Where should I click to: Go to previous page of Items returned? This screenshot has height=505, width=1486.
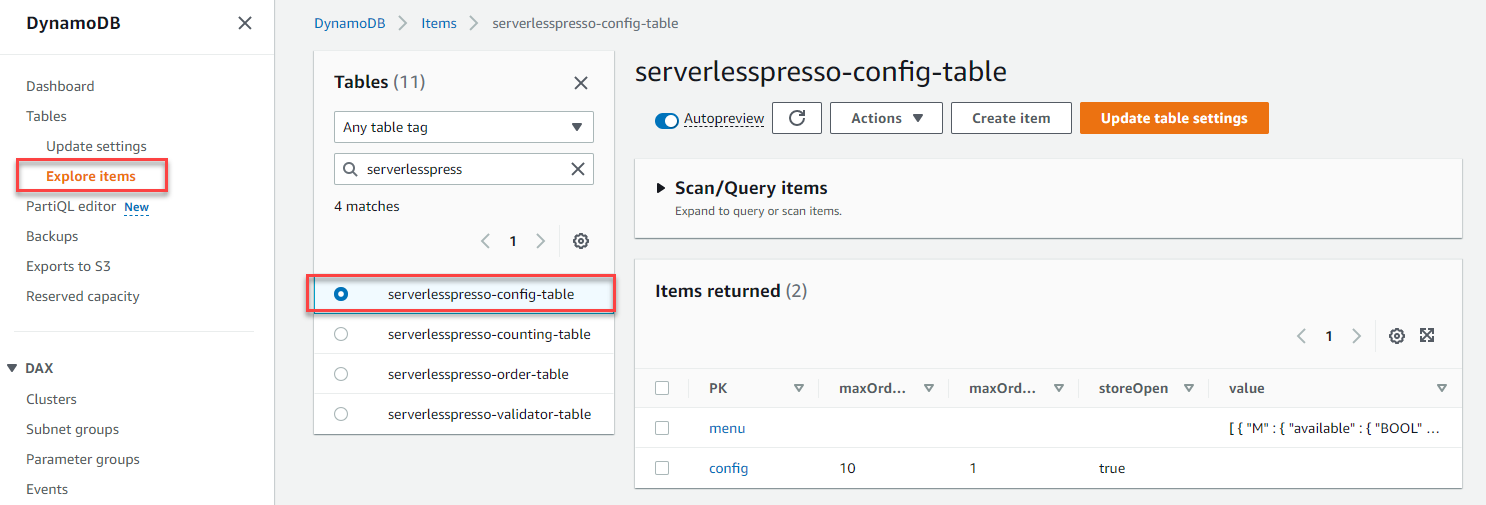[x=1301, y=336]
